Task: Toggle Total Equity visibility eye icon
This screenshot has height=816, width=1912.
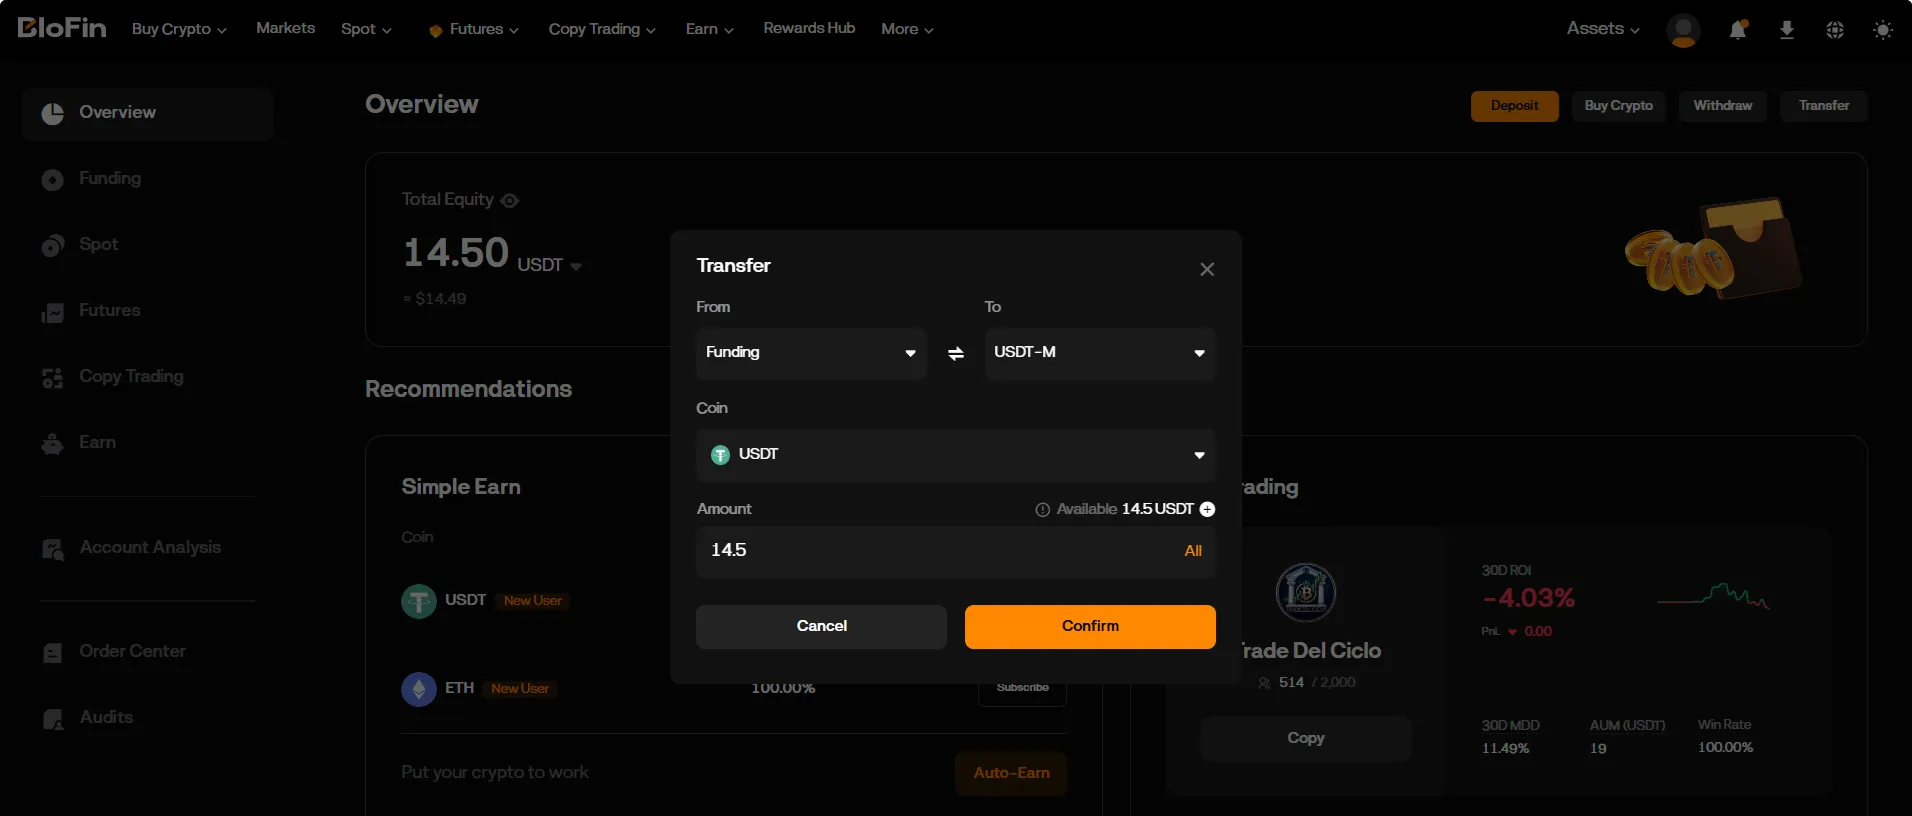Action: 509,200
